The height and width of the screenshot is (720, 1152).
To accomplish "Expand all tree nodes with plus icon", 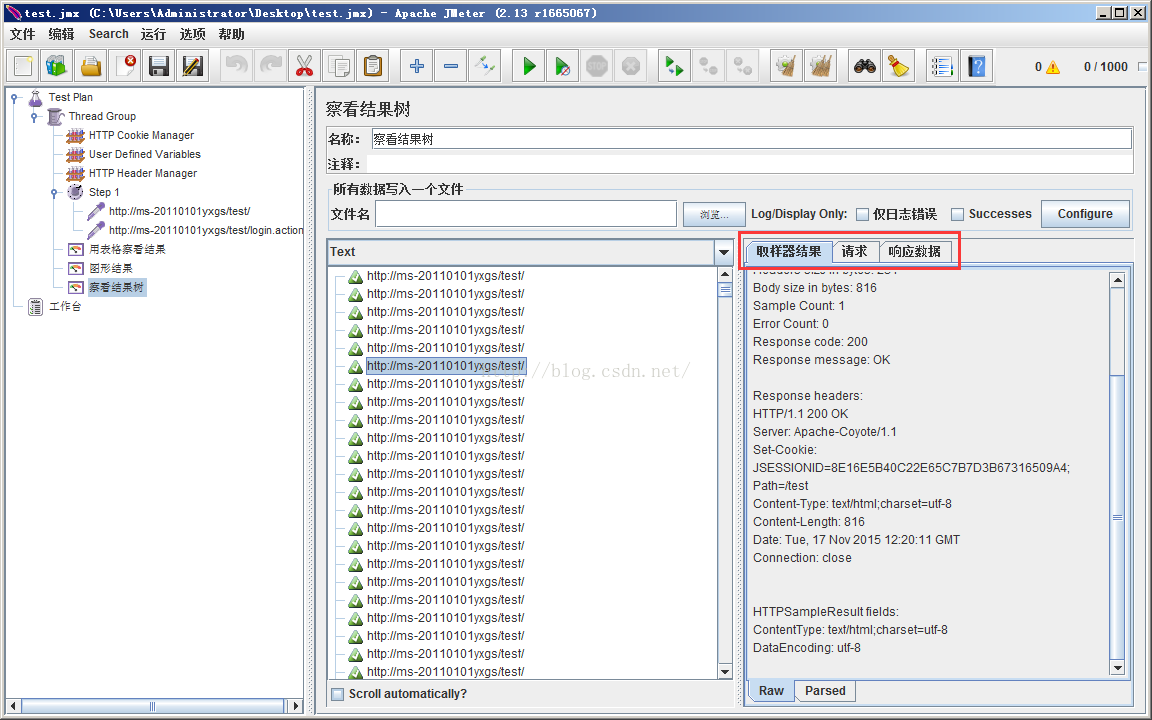I will click(x=417, y=66).
